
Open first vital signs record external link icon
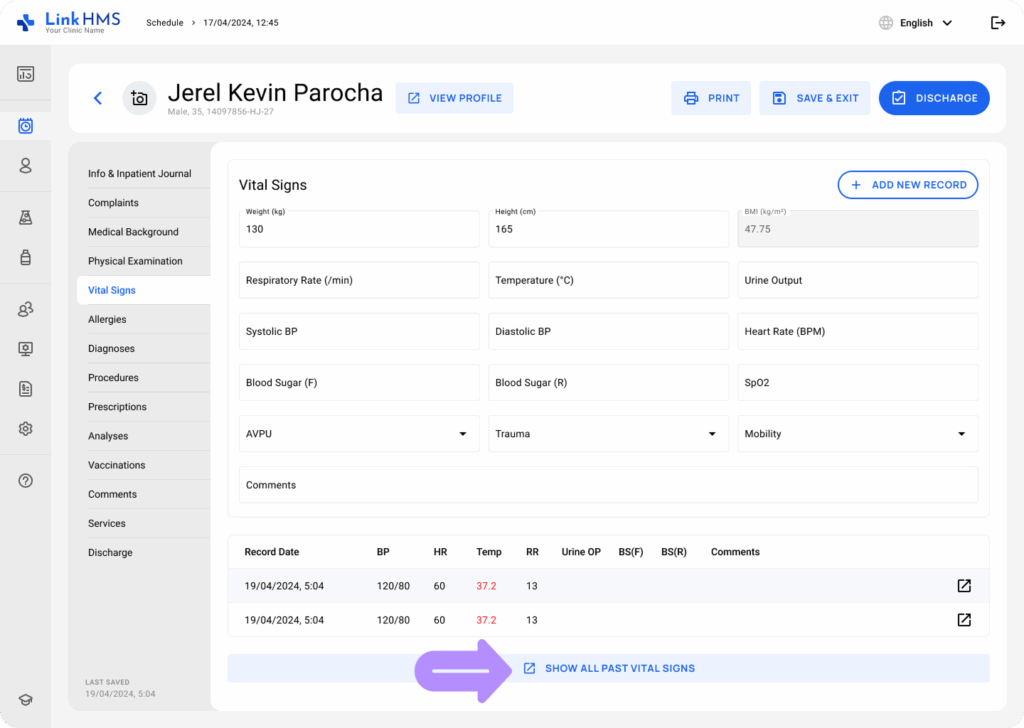coord(964,586)
